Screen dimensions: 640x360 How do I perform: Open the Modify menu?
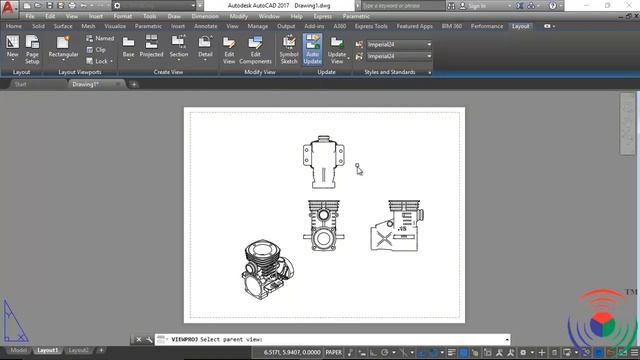pyautogui.click(x=238, y=16)
